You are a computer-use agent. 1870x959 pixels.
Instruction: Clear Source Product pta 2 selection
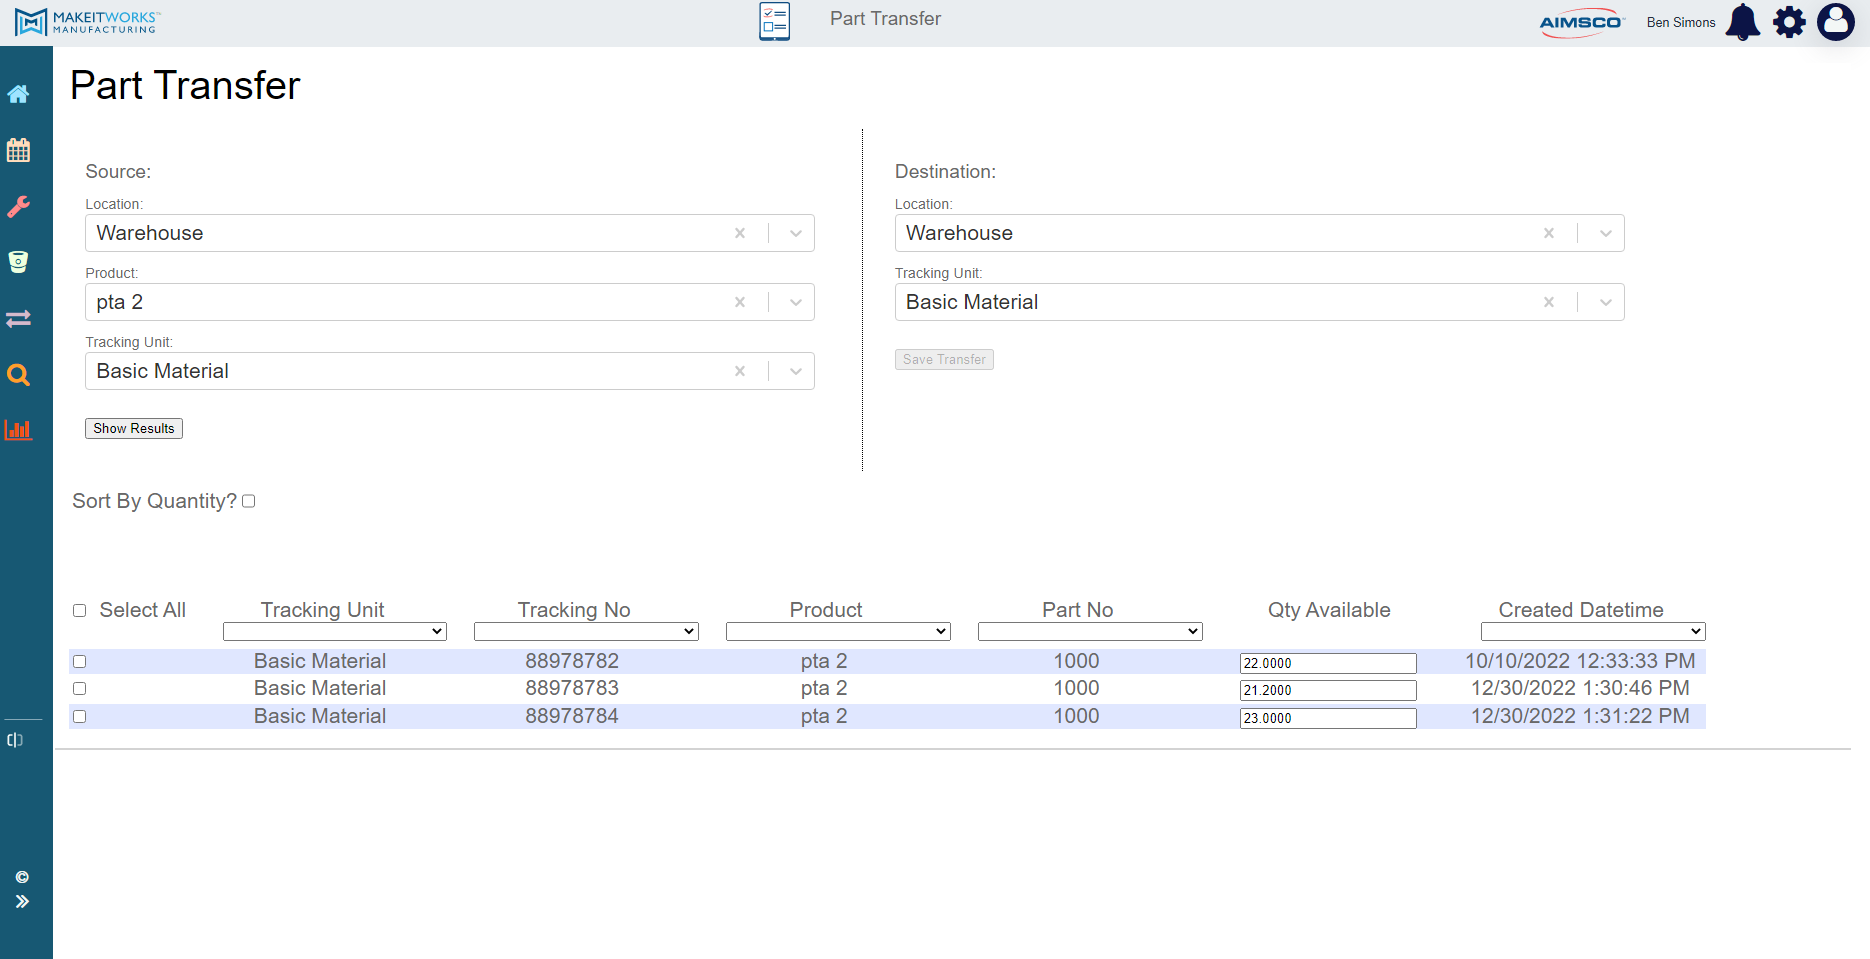[x=740, y=302]
